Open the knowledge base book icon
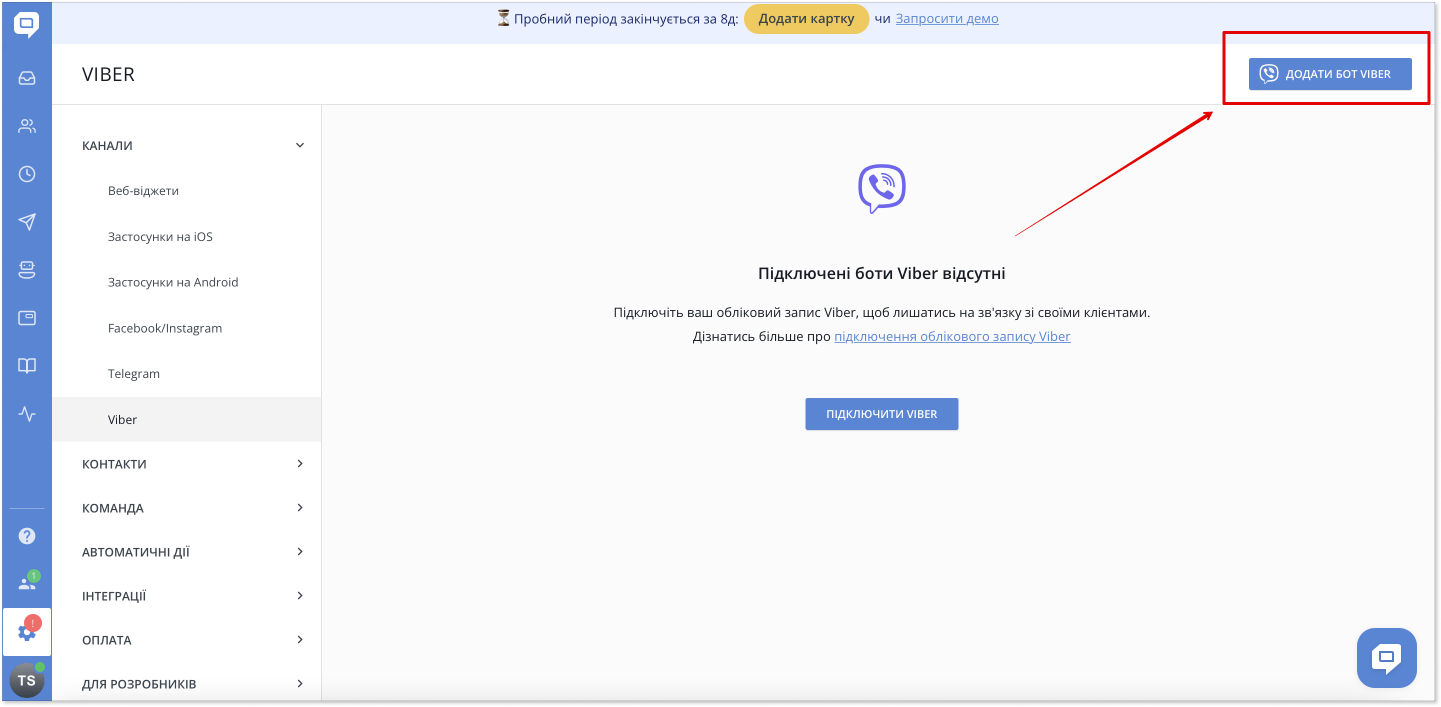 (27, 366)
